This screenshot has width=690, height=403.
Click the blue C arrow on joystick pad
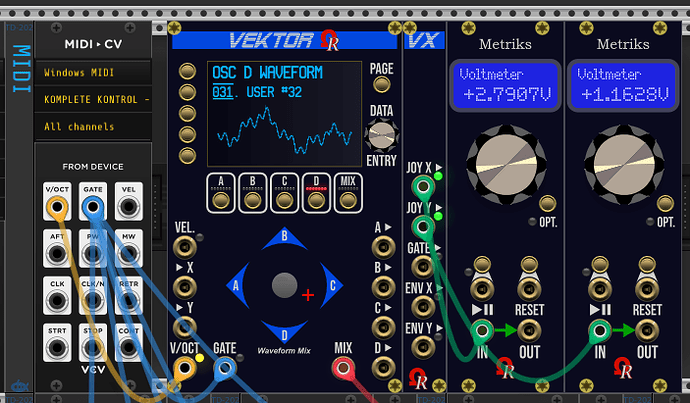332,285
